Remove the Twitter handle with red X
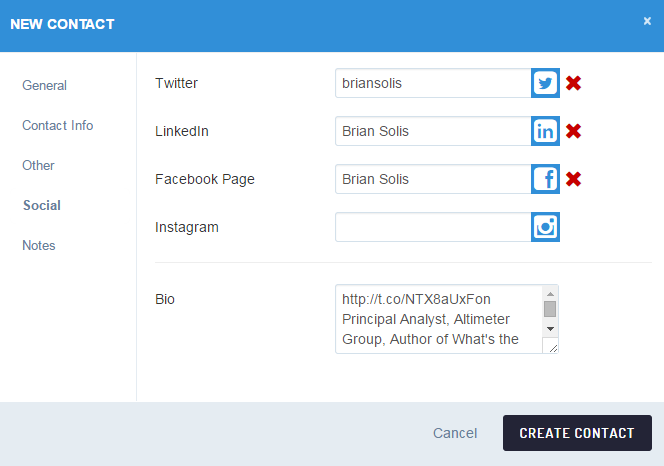 (x=573, y=83)
